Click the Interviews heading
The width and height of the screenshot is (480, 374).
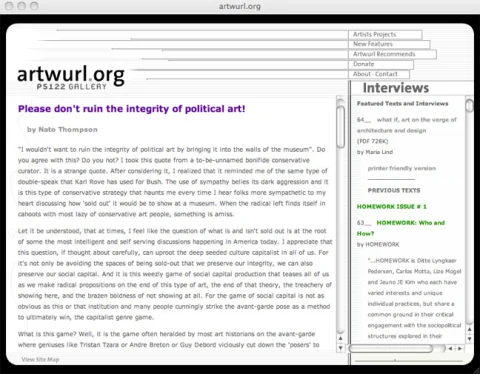pyautogui.click(x=396, y=88)
